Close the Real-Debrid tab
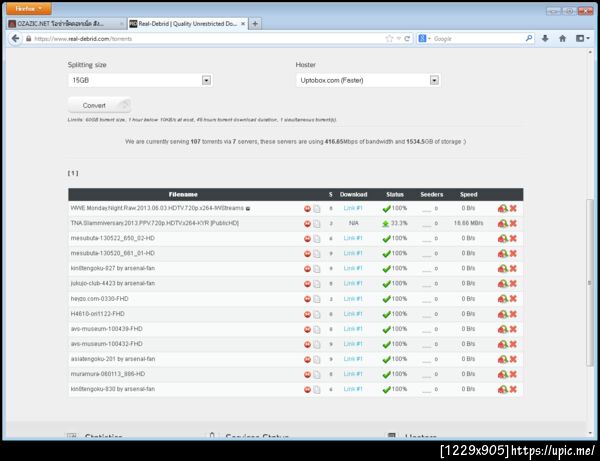Viewport: 600px width, 461px height. coord(243,24)
